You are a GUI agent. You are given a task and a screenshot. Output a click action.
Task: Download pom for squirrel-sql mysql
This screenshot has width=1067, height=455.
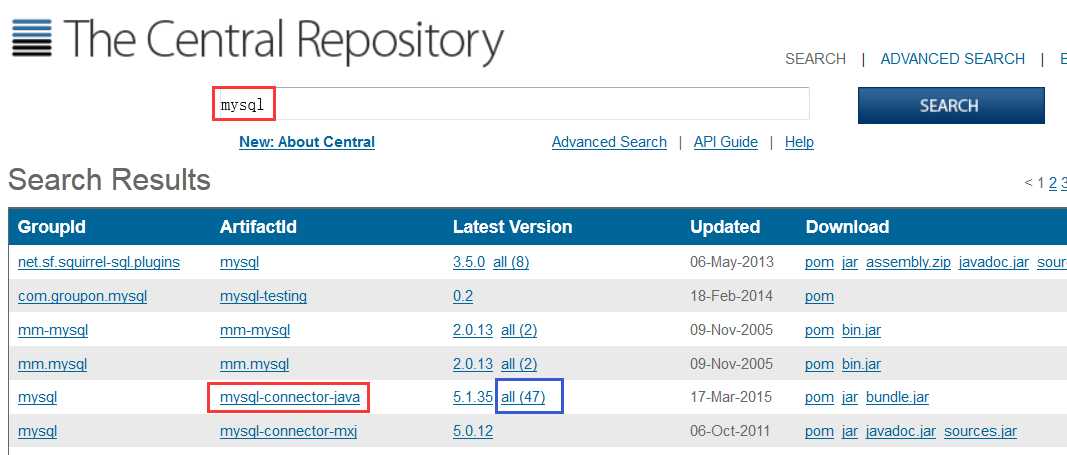[819, 263]
